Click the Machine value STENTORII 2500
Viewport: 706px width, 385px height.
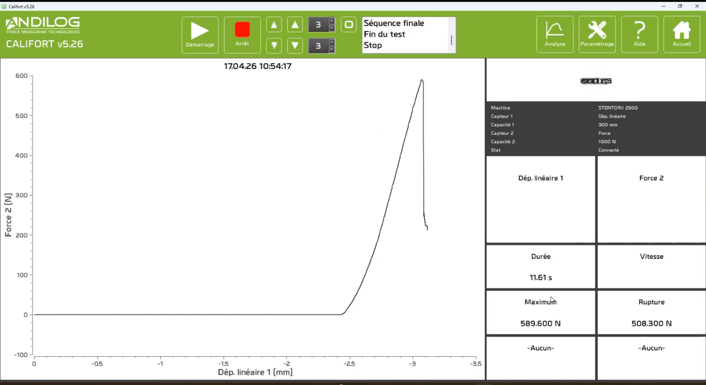pyautogui.click(x=618, y=108)
